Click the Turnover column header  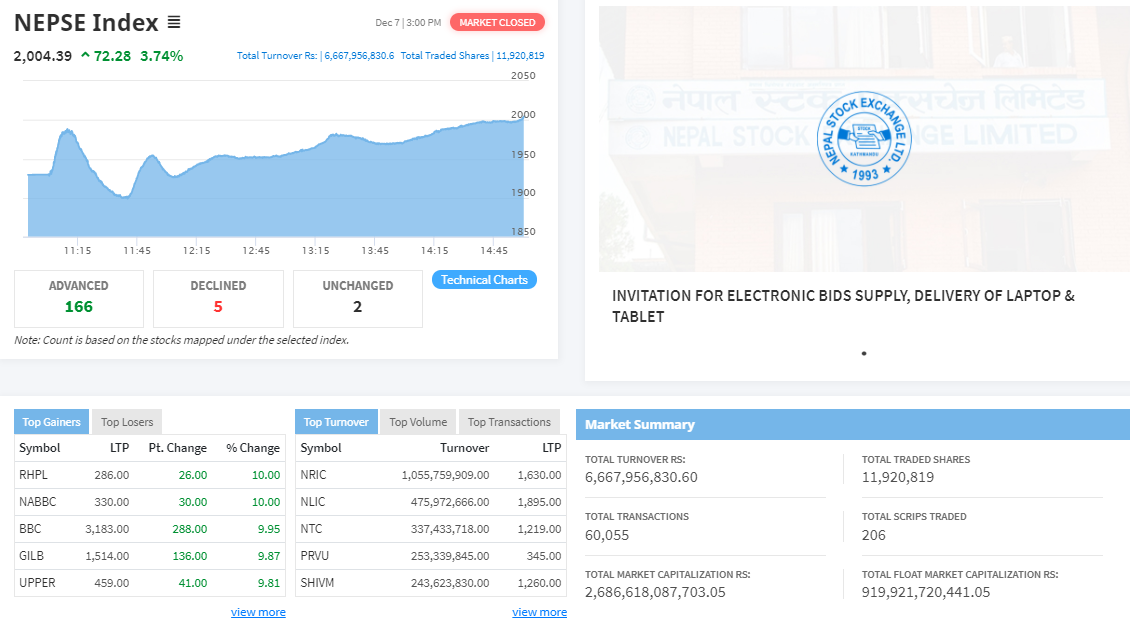pos(464,448)
